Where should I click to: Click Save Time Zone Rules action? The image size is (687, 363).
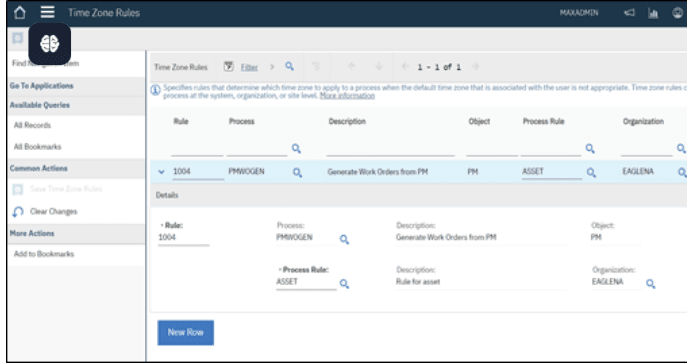(x=66, y=189)
